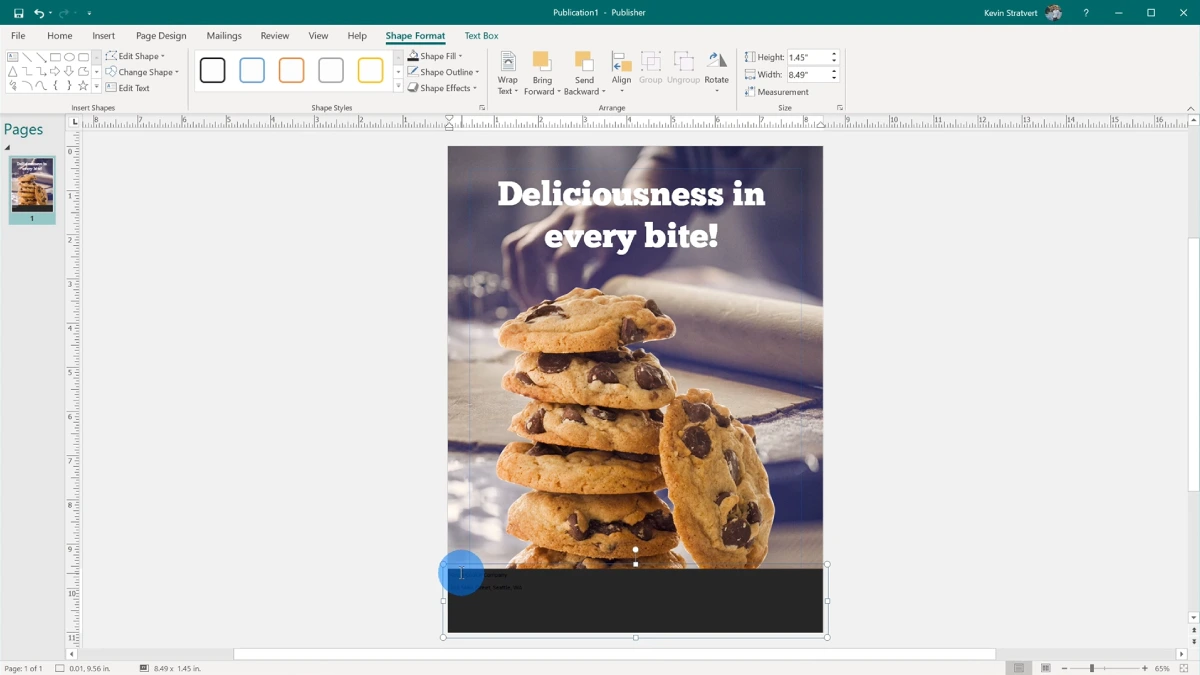Open the Text Box tab
1200x675 pixels.
(481, 35)
